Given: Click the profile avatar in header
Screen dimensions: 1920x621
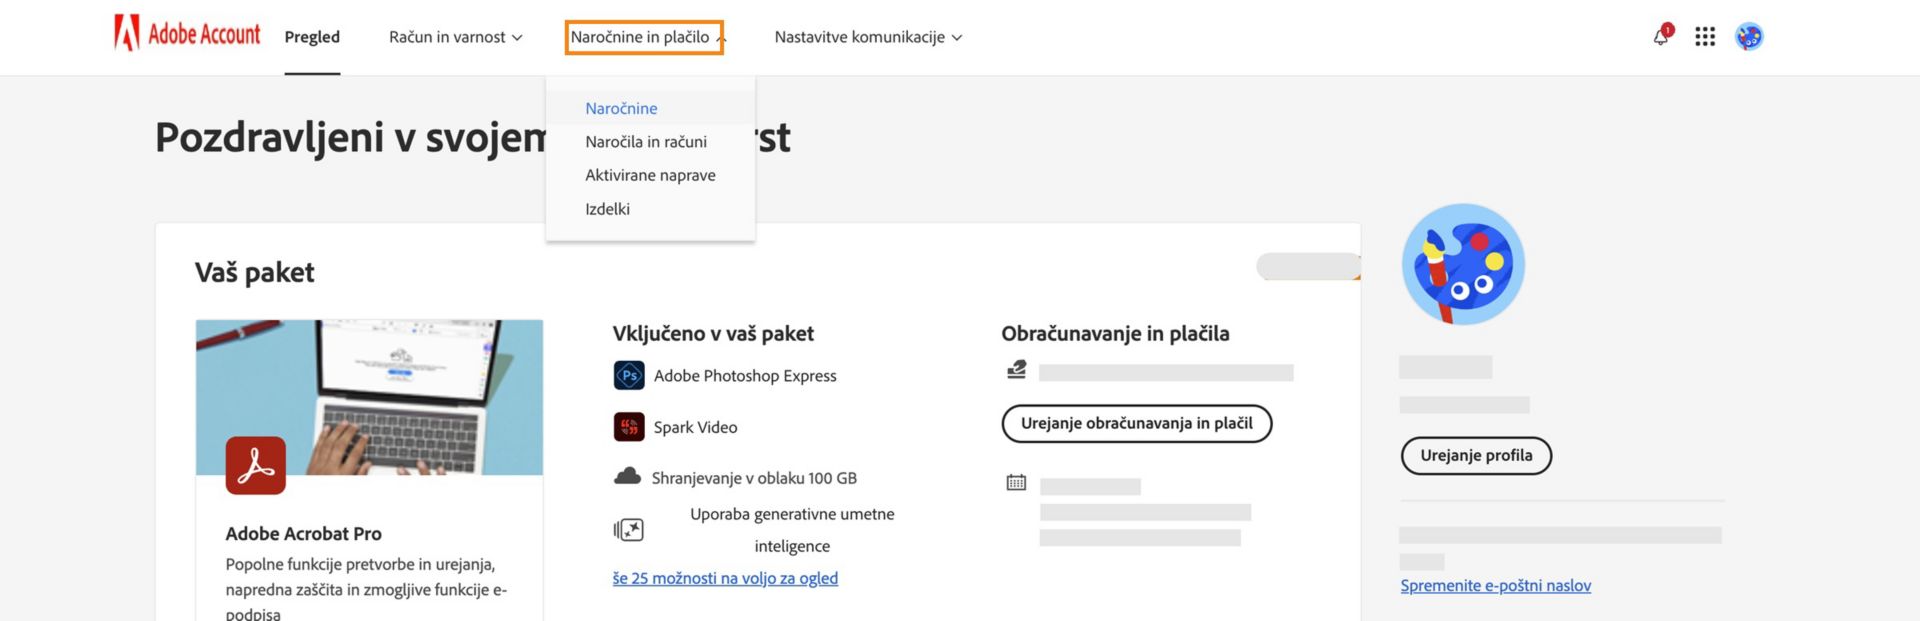Looking at the screenshot, I should coord(1749,37).
